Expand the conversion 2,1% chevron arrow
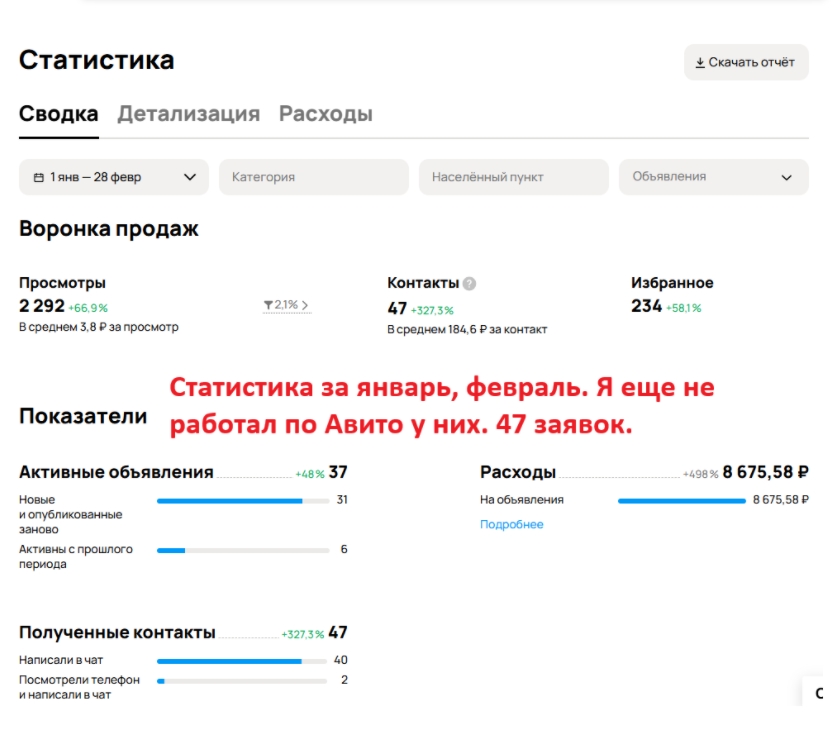Viewport: 831px width, 747px height. (x=305, y=305)
